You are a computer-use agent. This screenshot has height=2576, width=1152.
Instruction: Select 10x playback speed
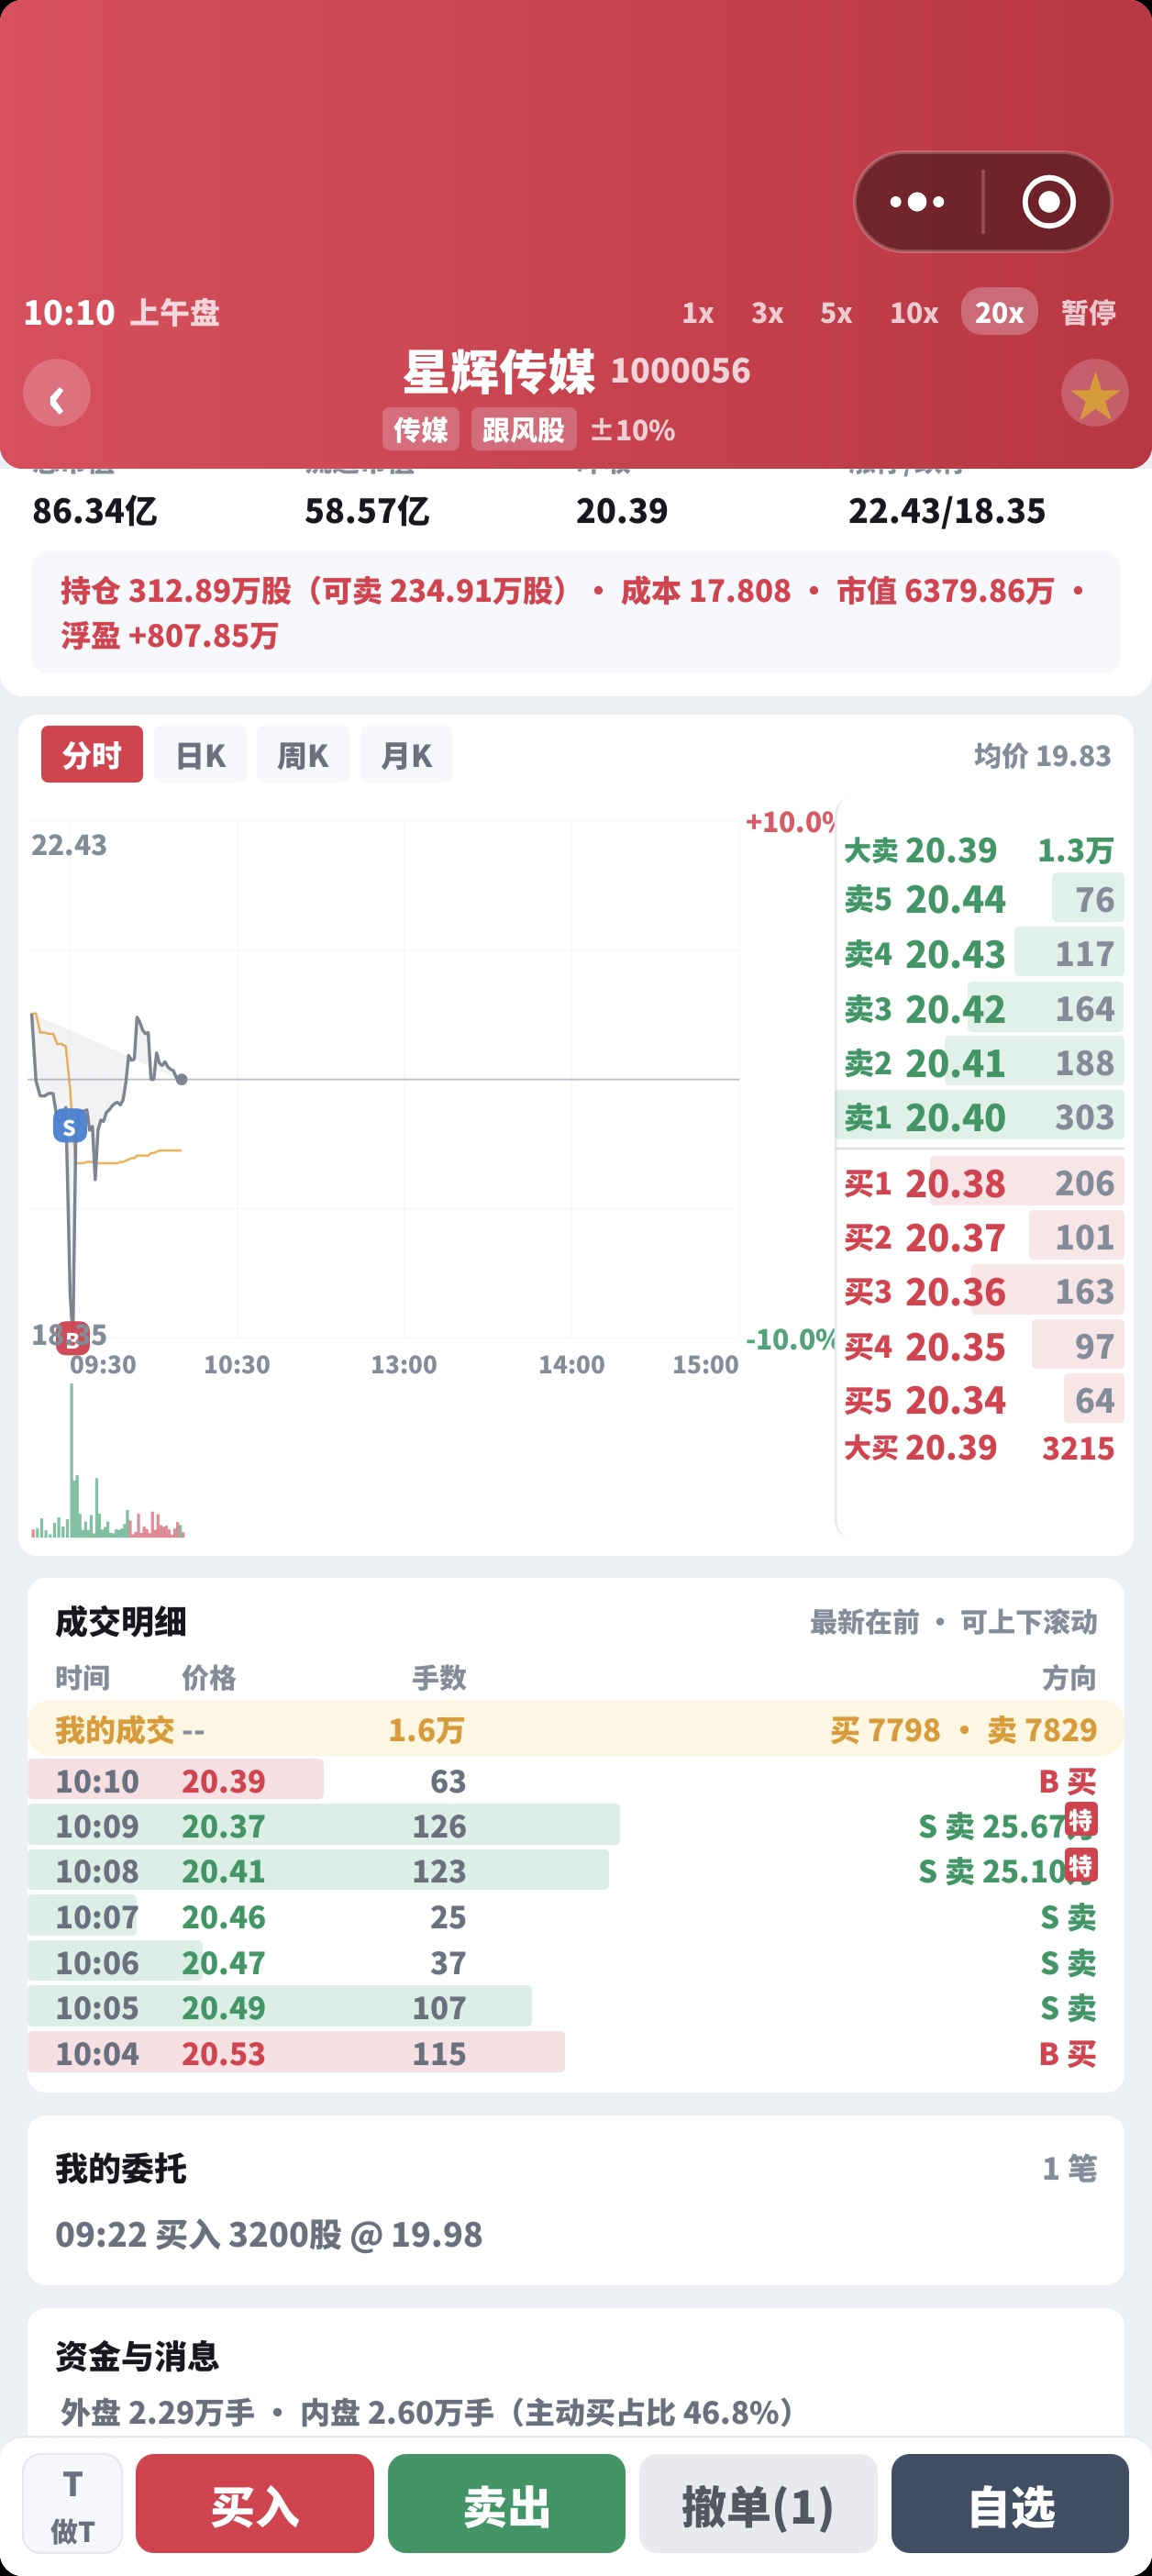coord(914,313)
